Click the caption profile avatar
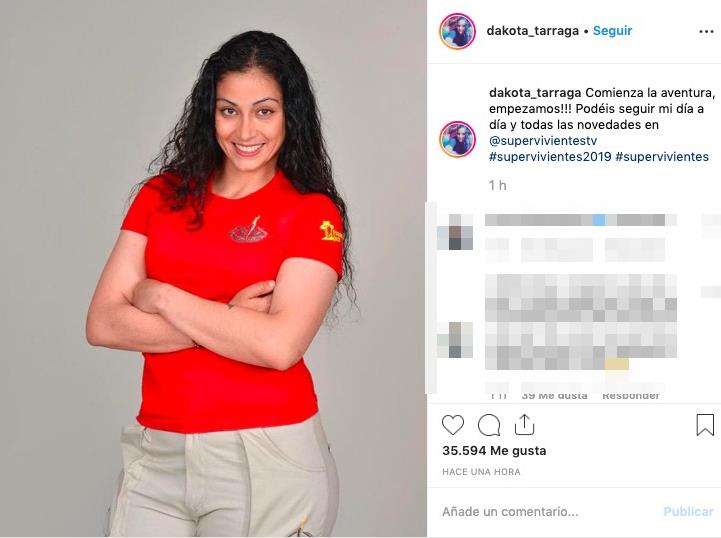721x538 pixels. point(457,139)
